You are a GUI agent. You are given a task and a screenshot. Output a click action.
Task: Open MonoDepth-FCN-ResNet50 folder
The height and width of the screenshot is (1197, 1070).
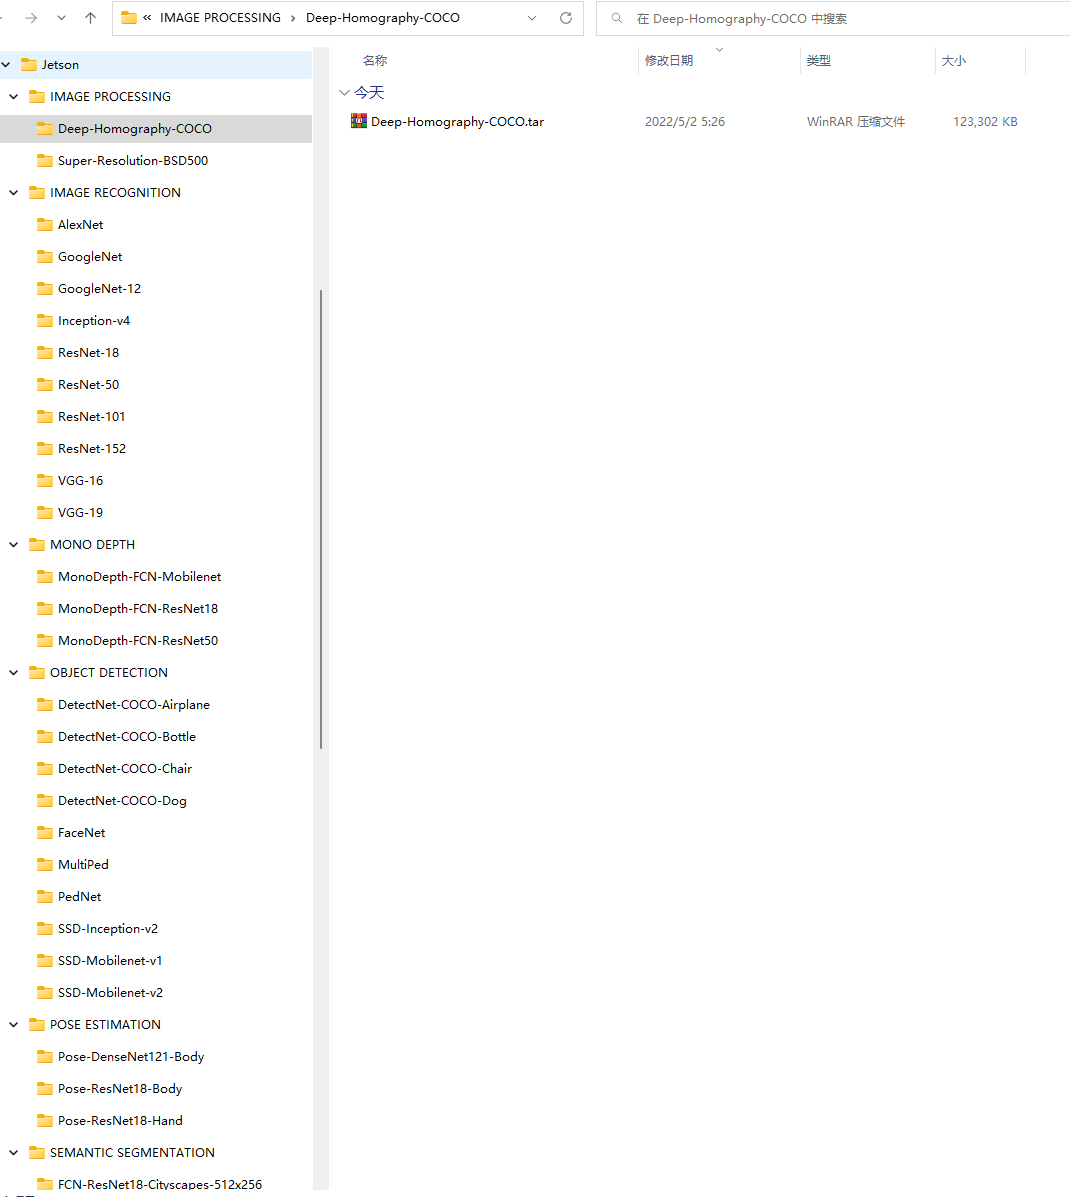pos(138,641)
